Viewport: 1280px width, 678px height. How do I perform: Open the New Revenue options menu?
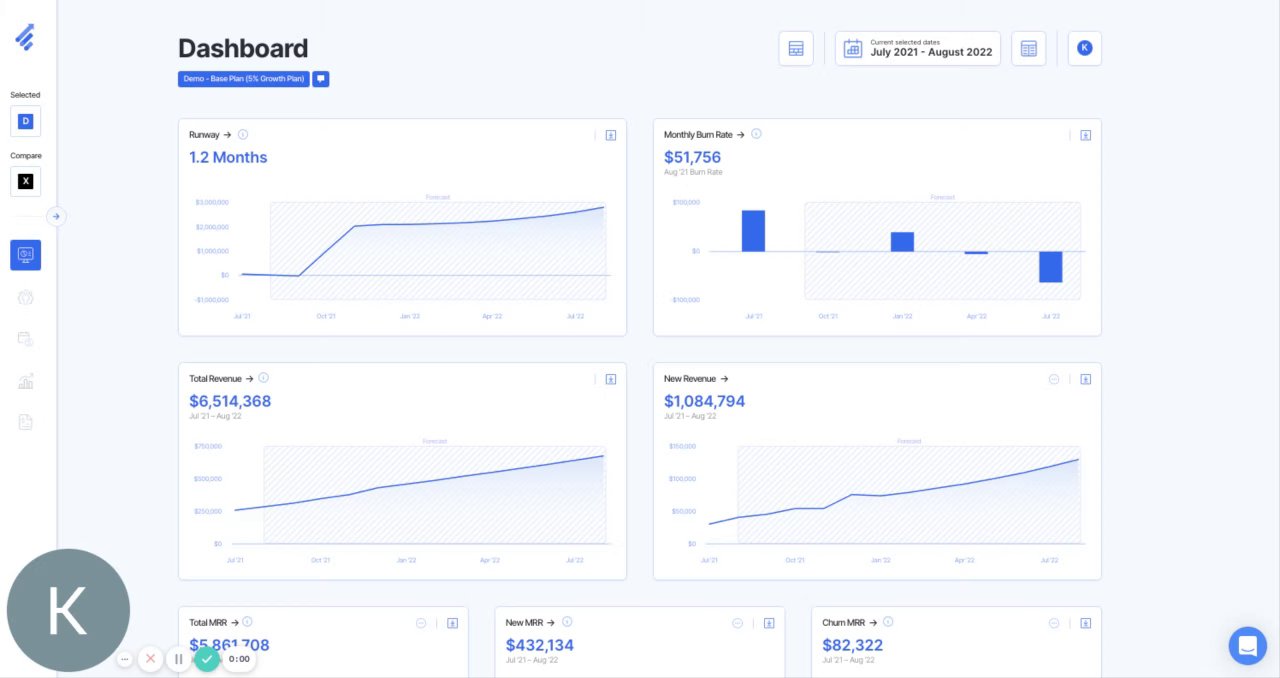pos(1054,379)
